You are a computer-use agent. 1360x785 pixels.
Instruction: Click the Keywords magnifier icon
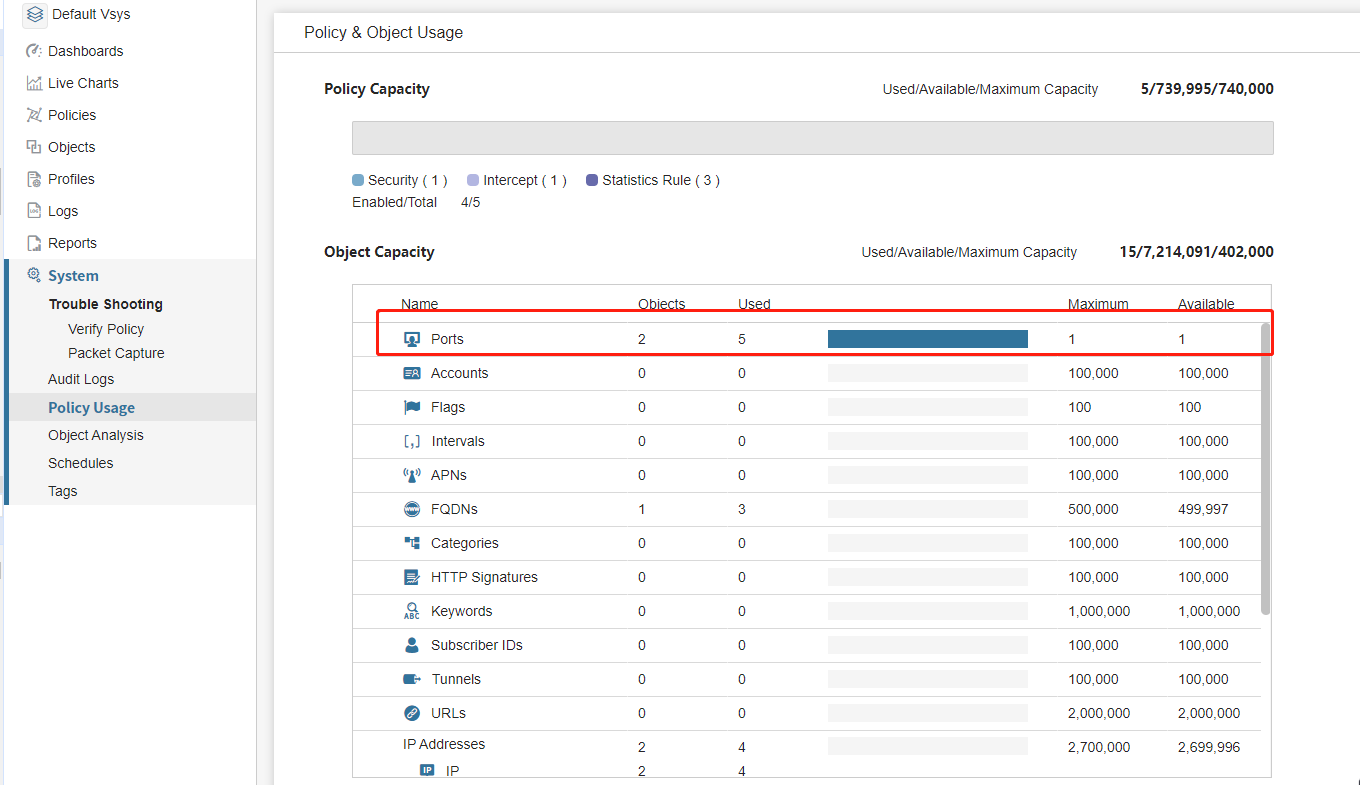click(412, 611)
